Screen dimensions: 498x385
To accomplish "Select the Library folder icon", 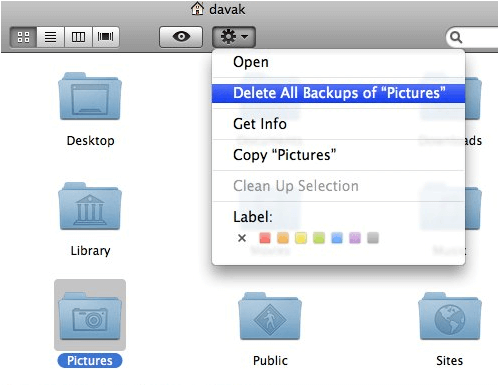I will [90, 206].
